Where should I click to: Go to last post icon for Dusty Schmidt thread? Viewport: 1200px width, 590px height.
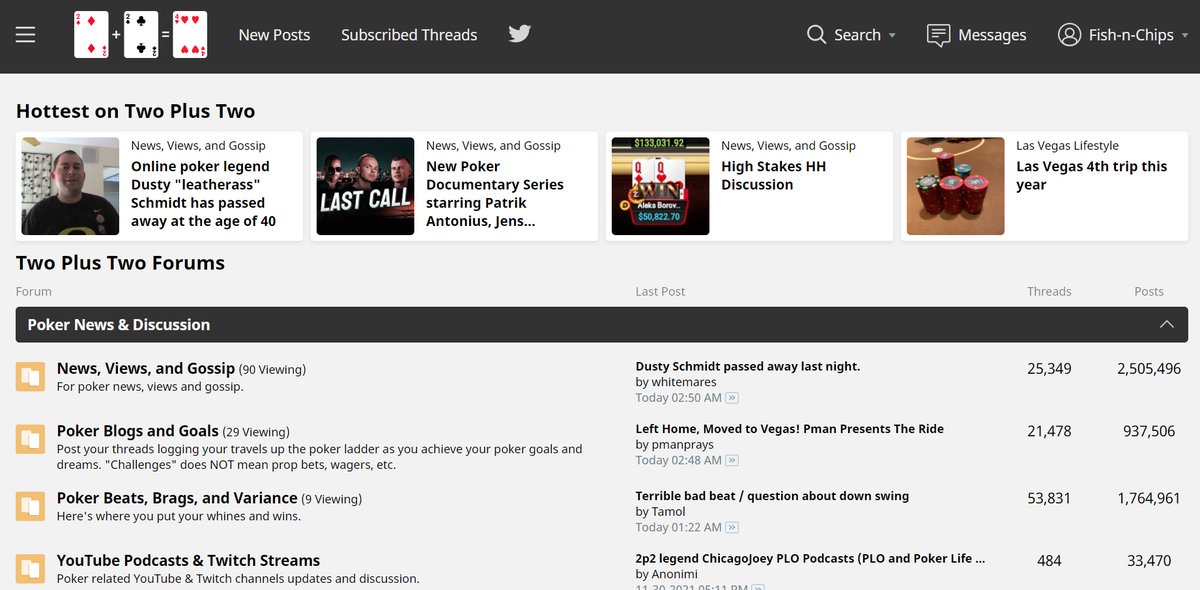(x=732, y=398)
